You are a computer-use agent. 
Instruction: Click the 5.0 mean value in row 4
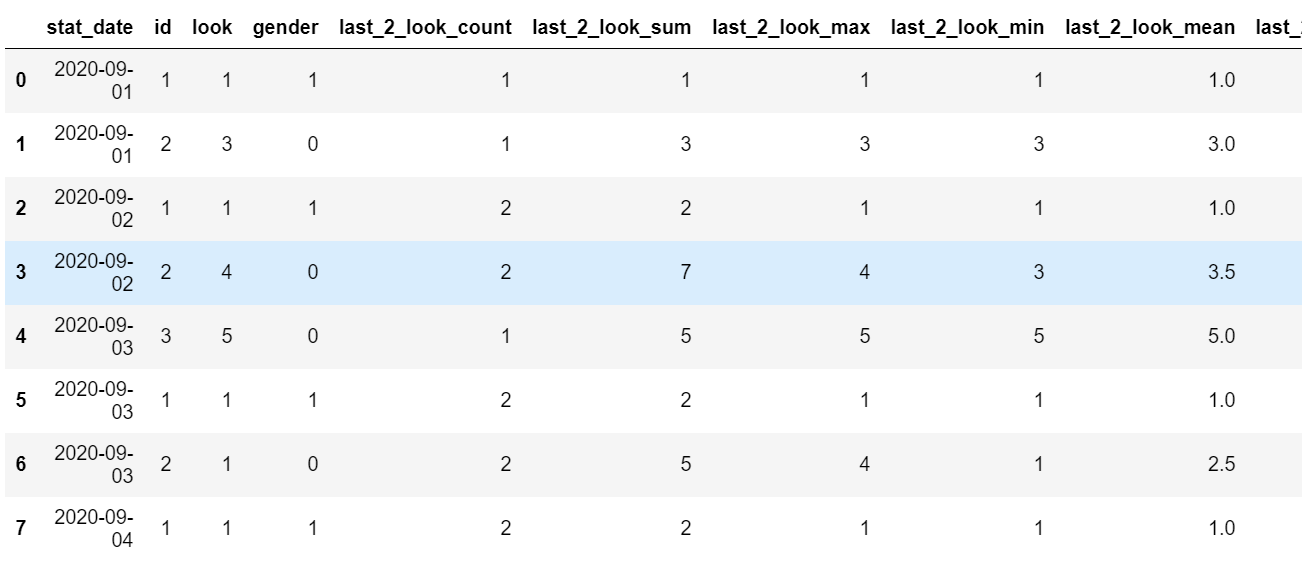coord(1222,336)
